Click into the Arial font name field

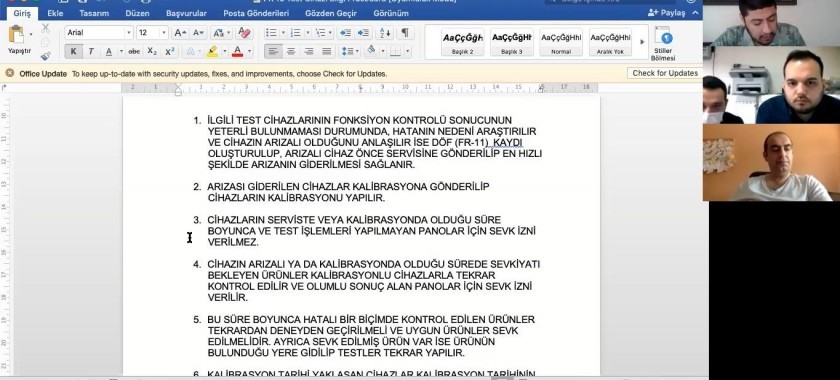(x=95, y=33)
